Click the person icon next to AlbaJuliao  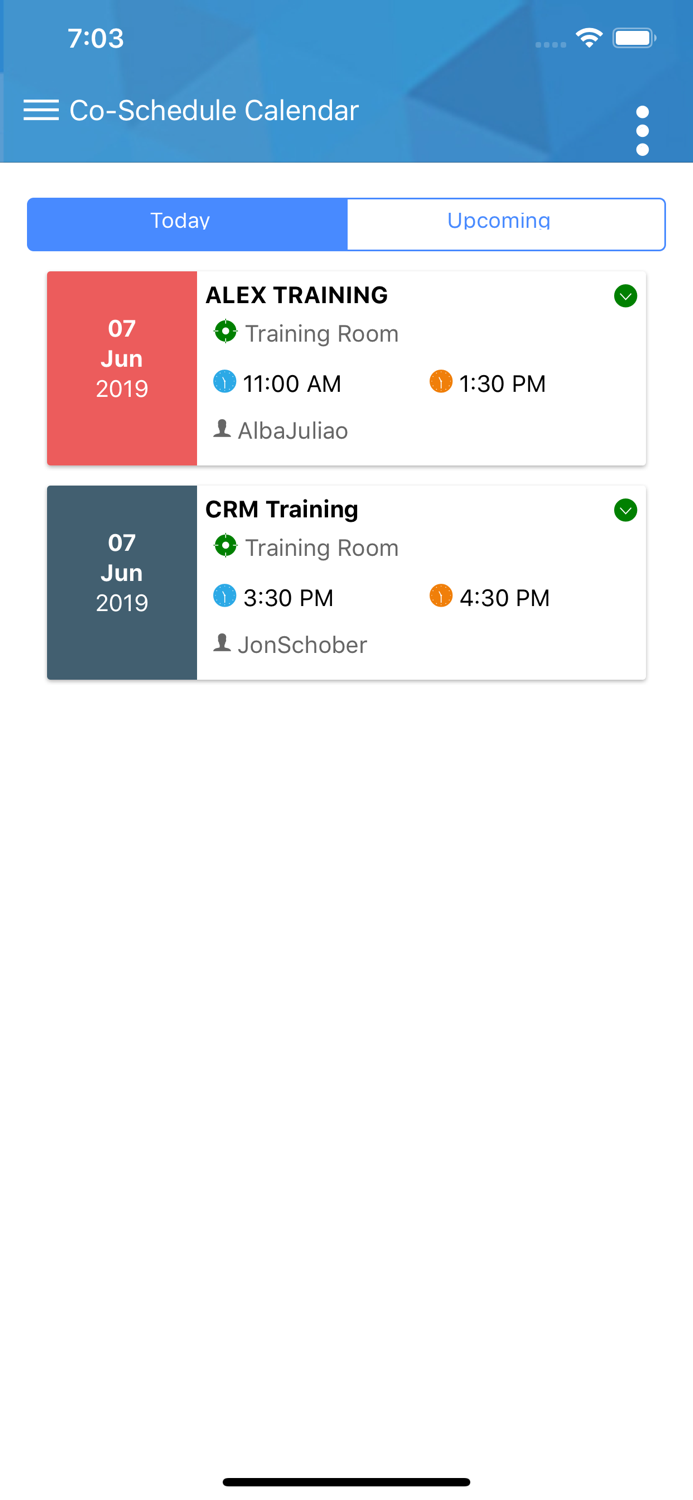click(x=222, y=429)
